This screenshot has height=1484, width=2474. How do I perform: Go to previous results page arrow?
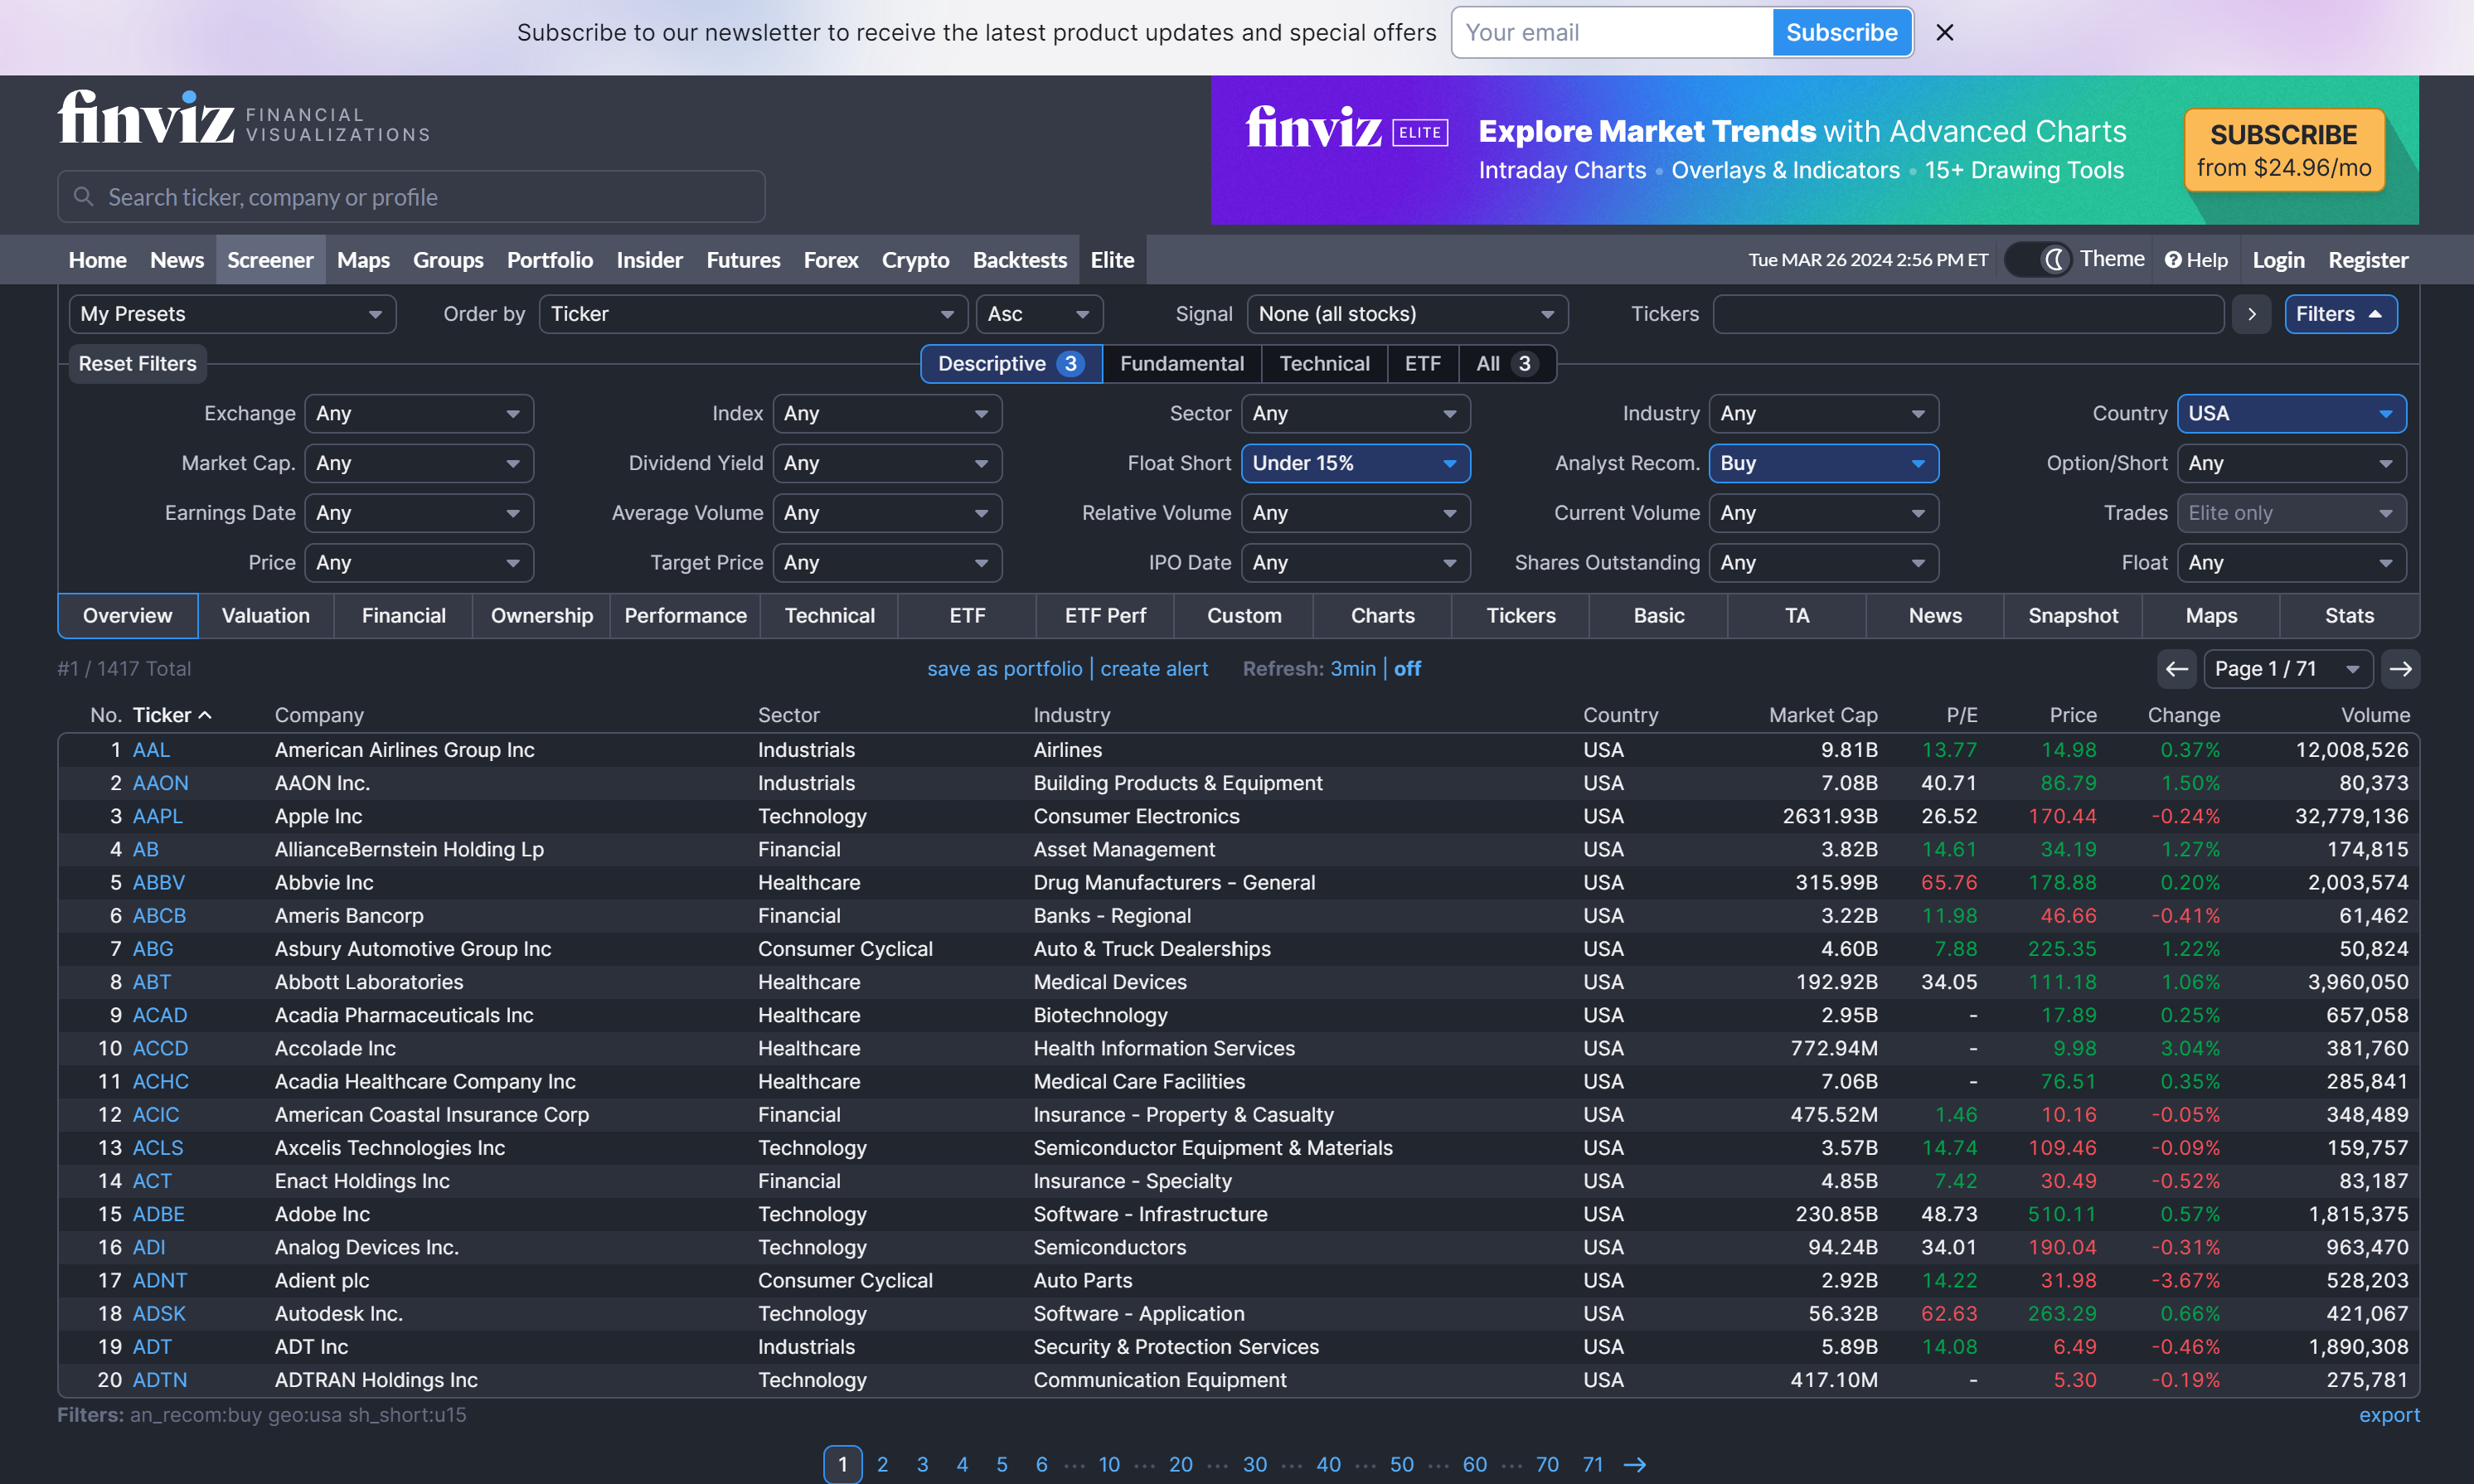click(x=2176, y=669)
